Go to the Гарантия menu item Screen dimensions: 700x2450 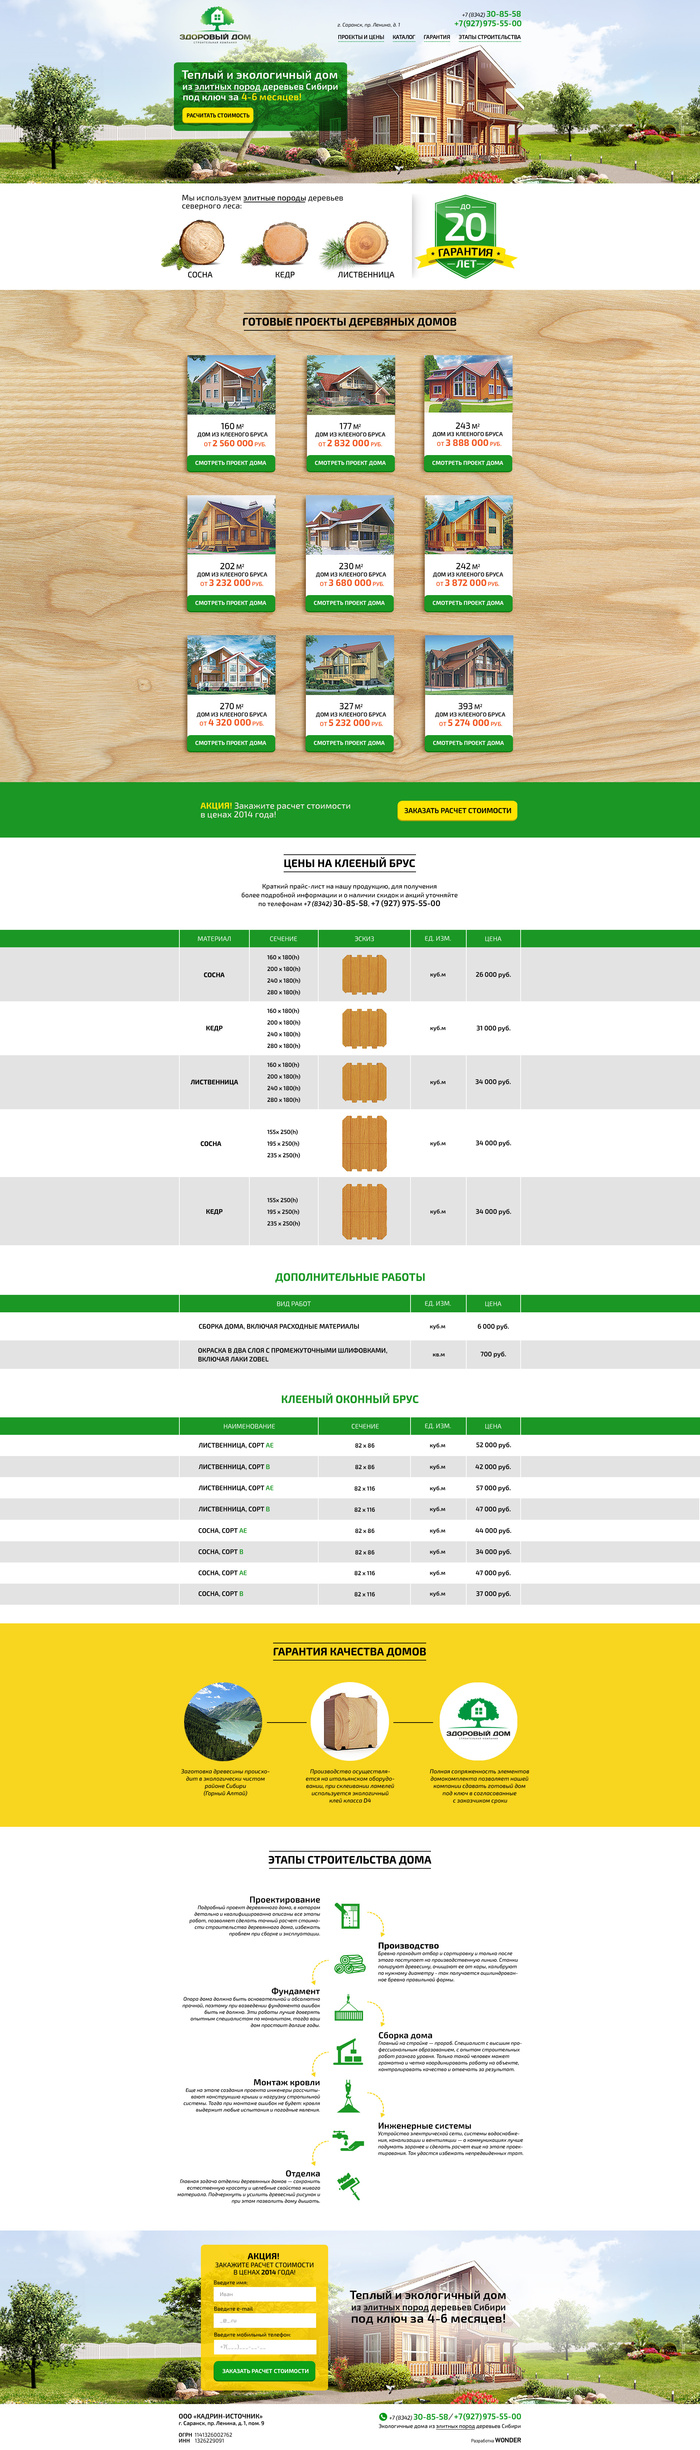437,37
